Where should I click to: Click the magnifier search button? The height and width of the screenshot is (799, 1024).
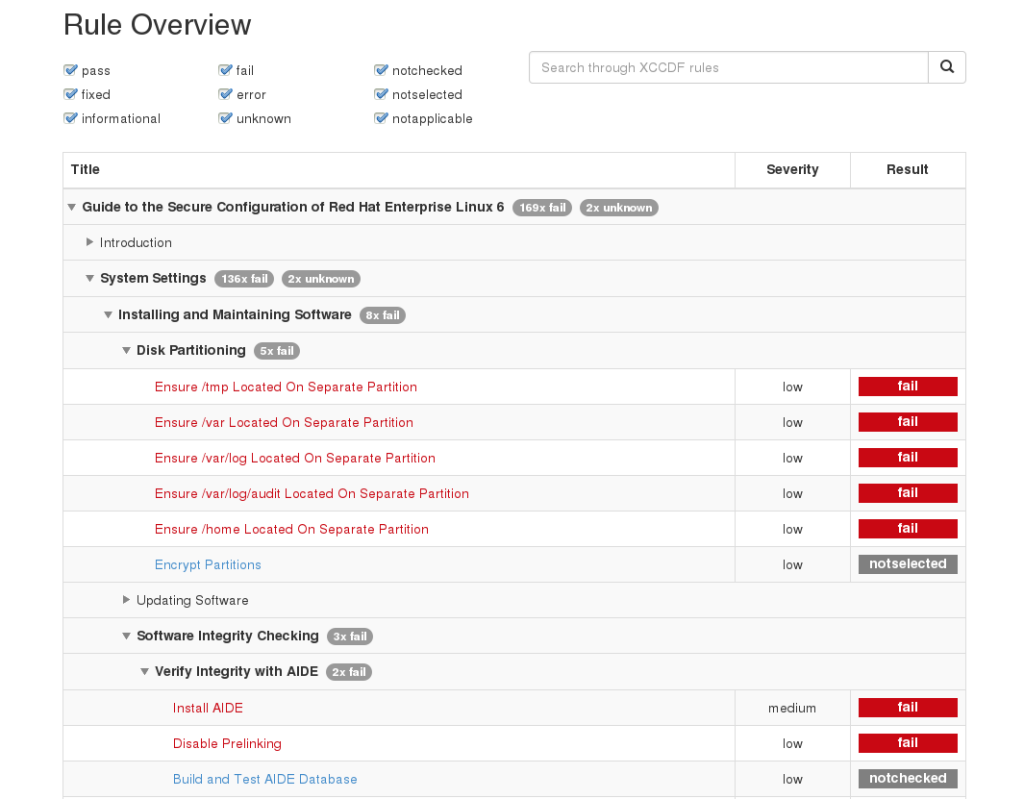point(946,67)
